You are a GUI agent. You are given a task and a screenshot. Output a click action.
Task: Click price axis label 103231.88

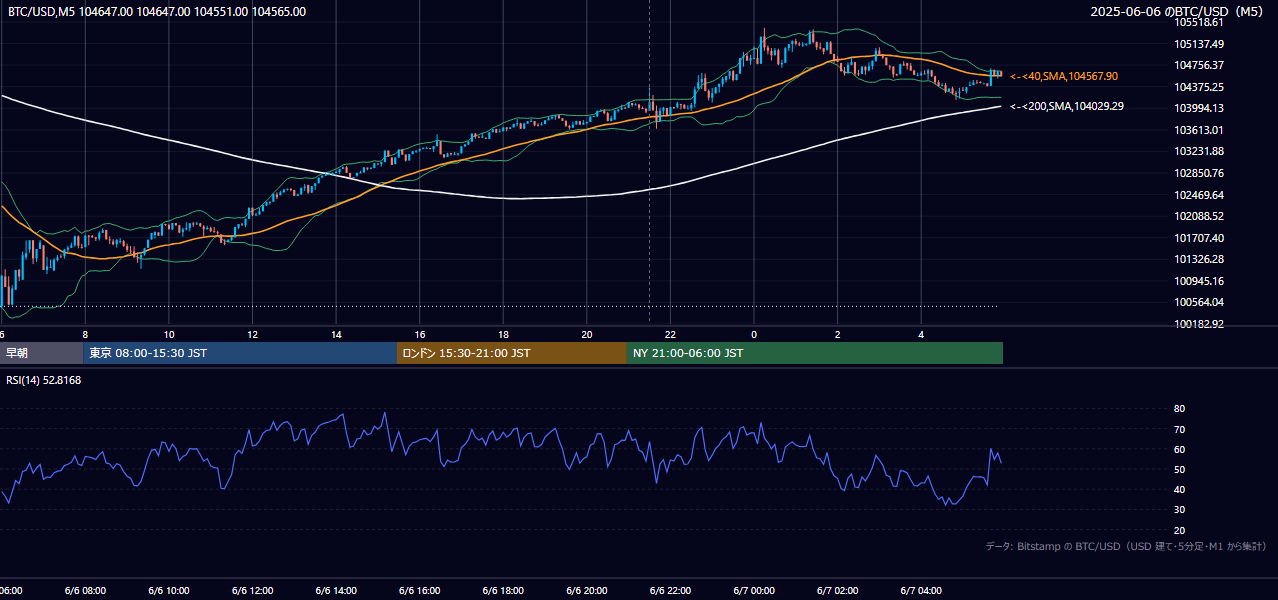(x=1199, y=151)
